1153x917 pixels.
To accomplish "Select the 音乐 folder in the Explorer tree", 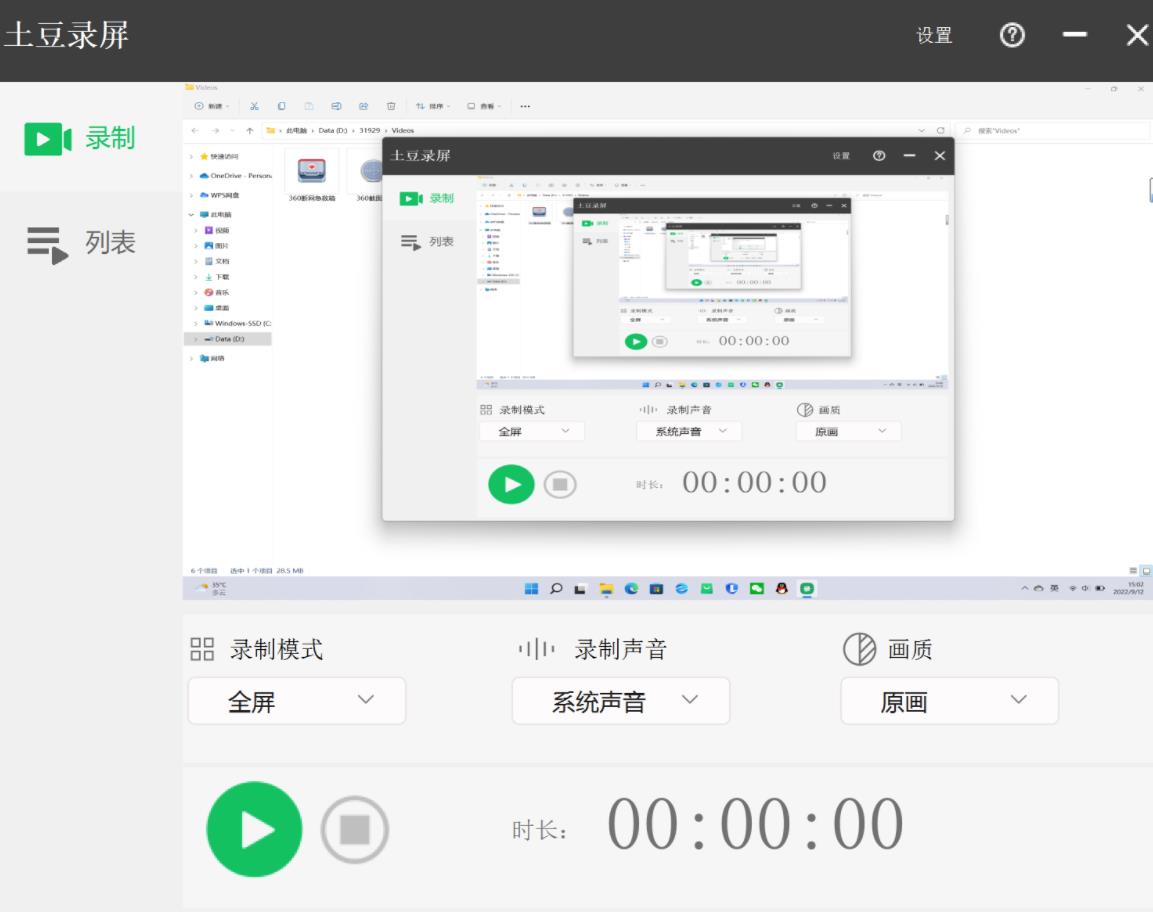I will pos(217,293).
